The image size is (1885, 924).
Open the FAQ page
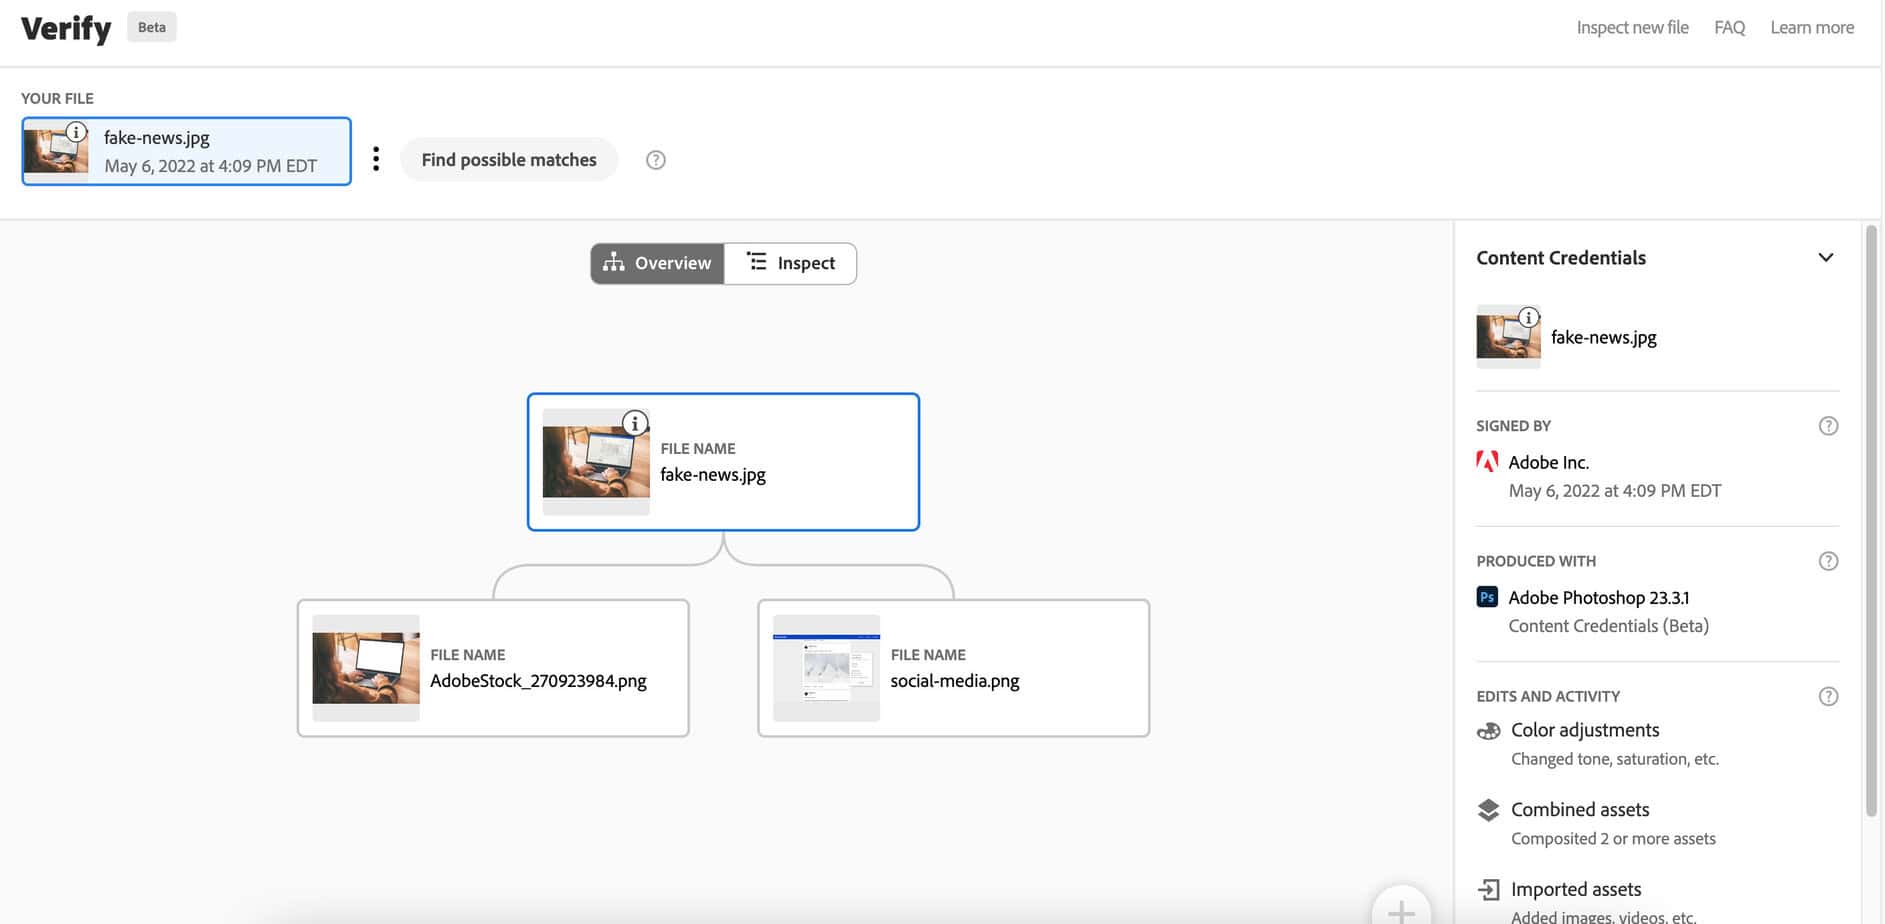[1729, 28]
